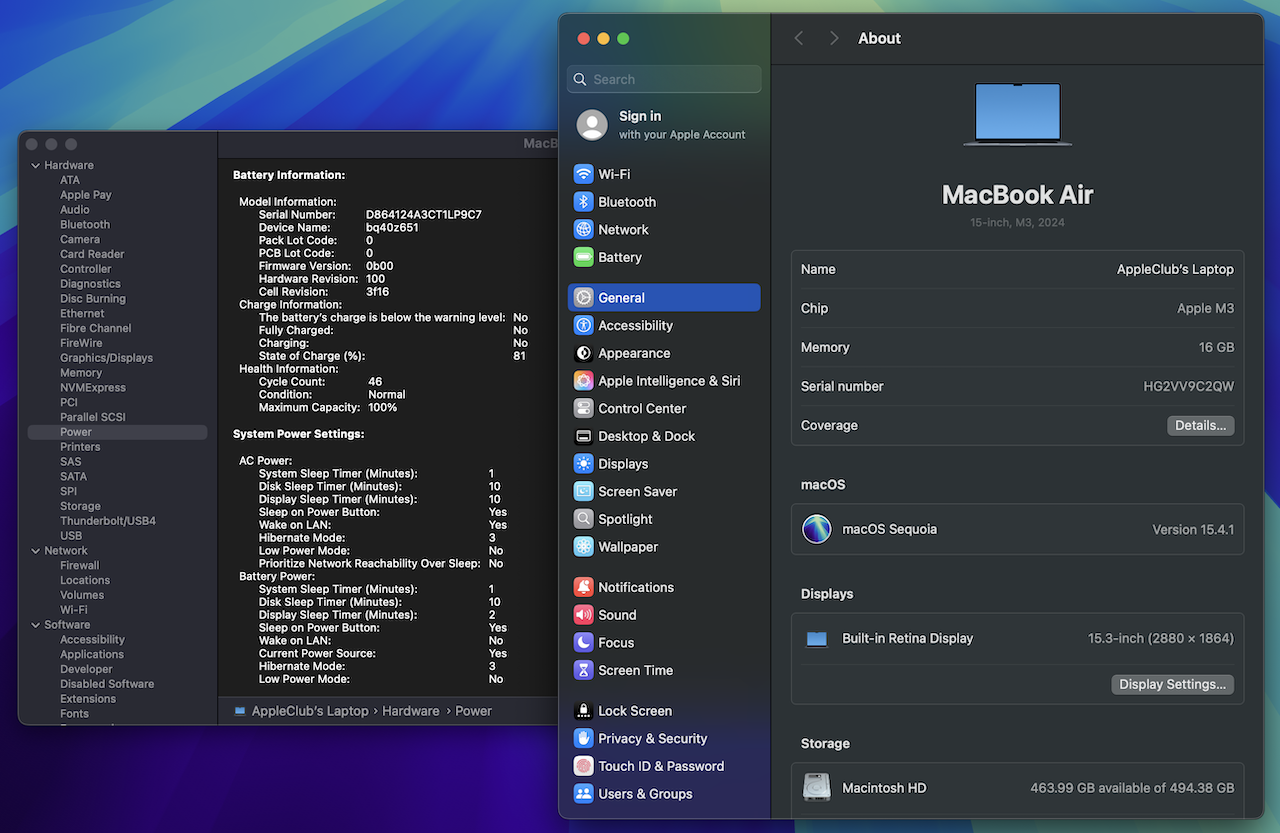This screenshot has width=1280, height=833.
Task: Select Disabled Software in the list
Action: (107, 684)
